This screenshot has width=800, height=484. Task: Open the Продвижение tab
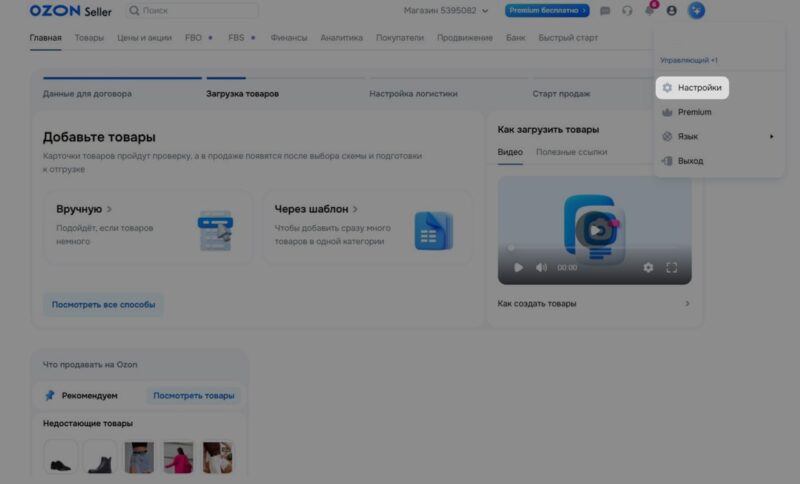pos(465,38)
